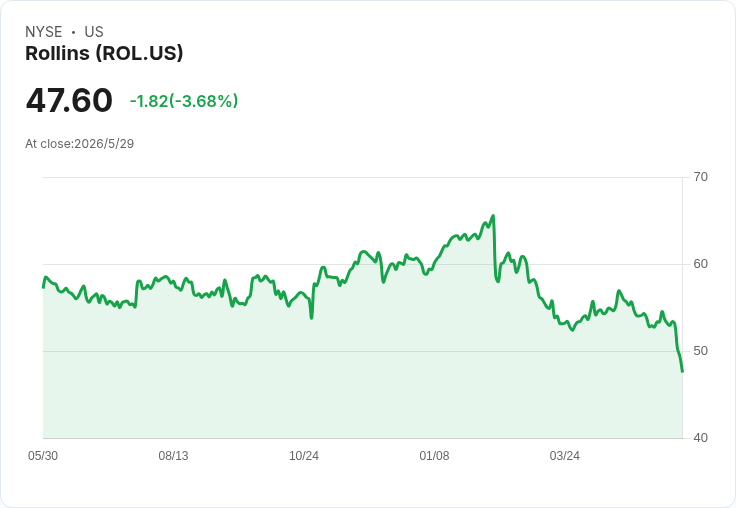Click the 01/08 x-axis date label
The width and height of the screenshot is (736, 508).
coord(434,456)
